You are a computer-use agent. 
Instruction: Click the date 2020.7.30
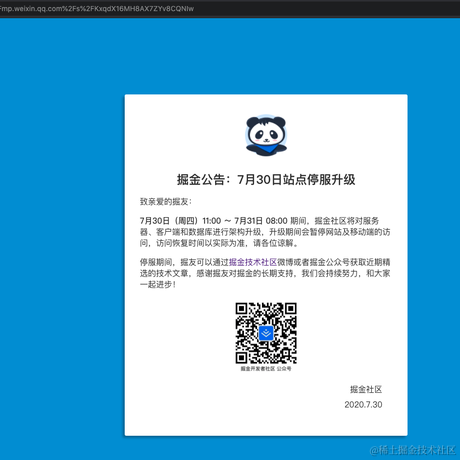(363, 405)
